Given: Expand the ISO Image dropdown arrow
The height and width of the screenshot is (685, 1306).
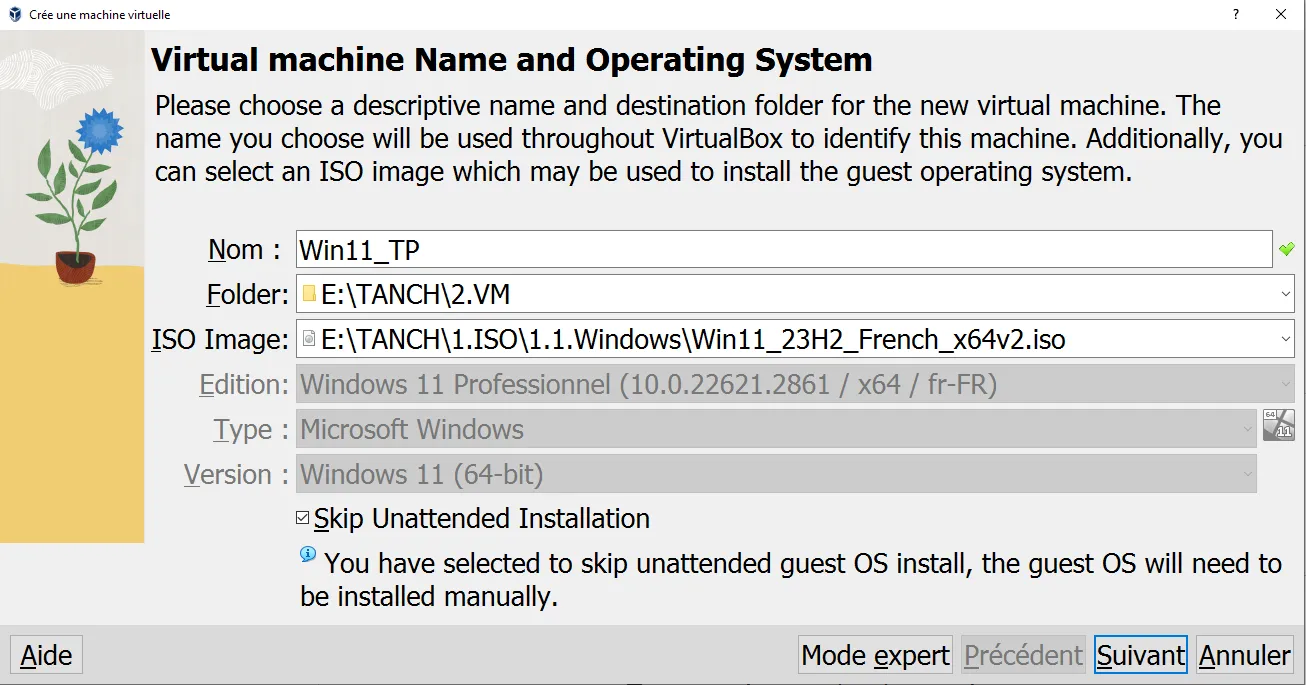Looking at the screenshot, I should coord(1285,339).
